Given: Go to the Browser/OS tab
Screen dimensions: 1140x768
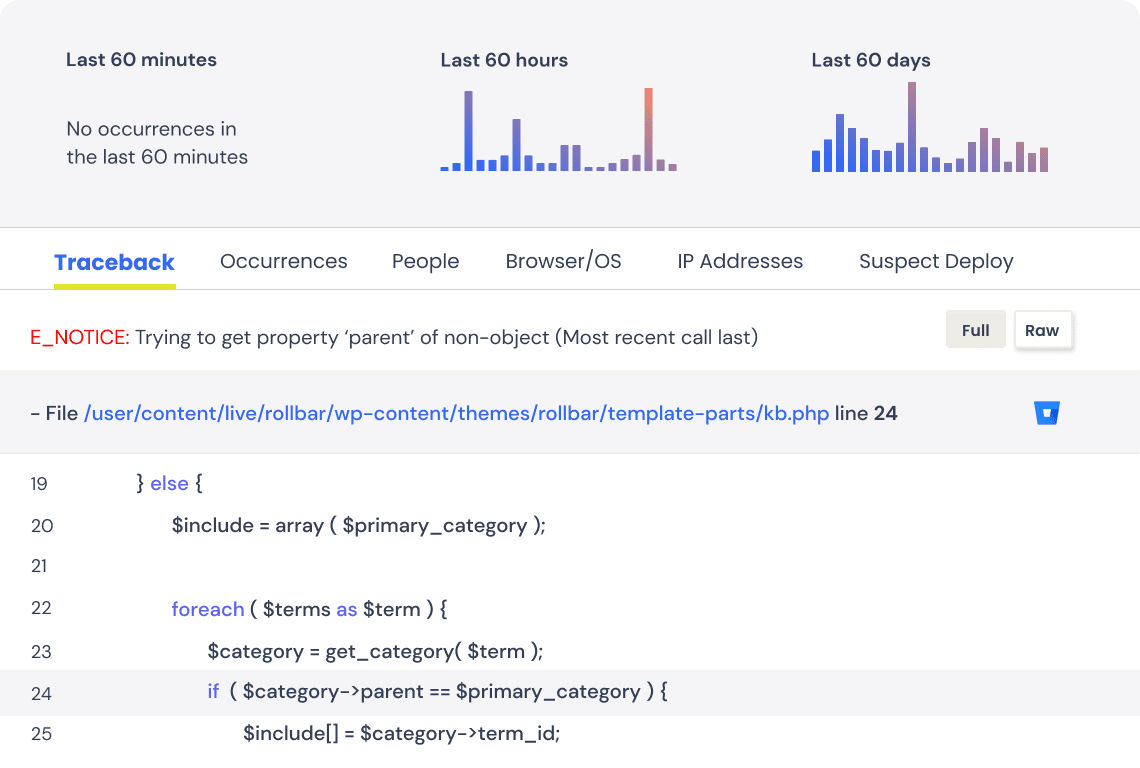Looking at the screenshot, I should [x=563, y=262].
